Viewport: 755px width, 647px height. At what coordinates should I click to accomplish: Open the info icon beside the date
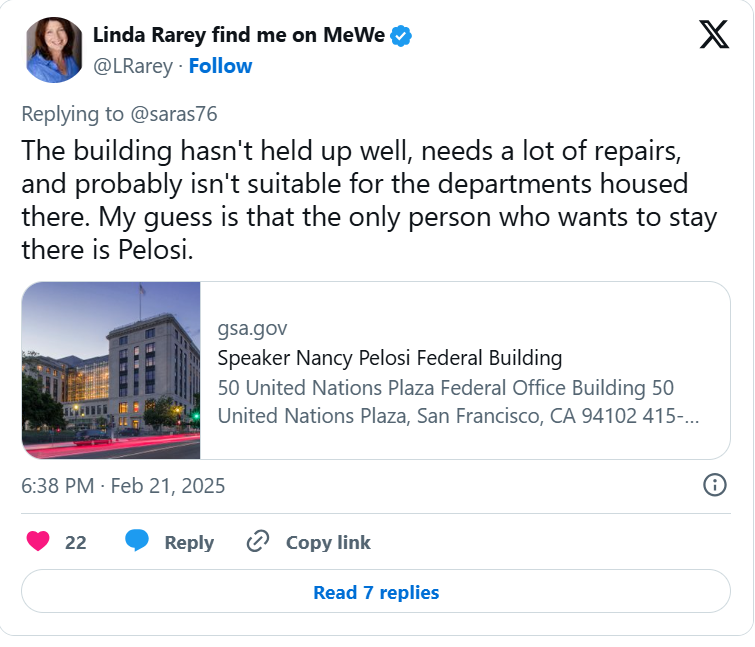coord(715,485)
